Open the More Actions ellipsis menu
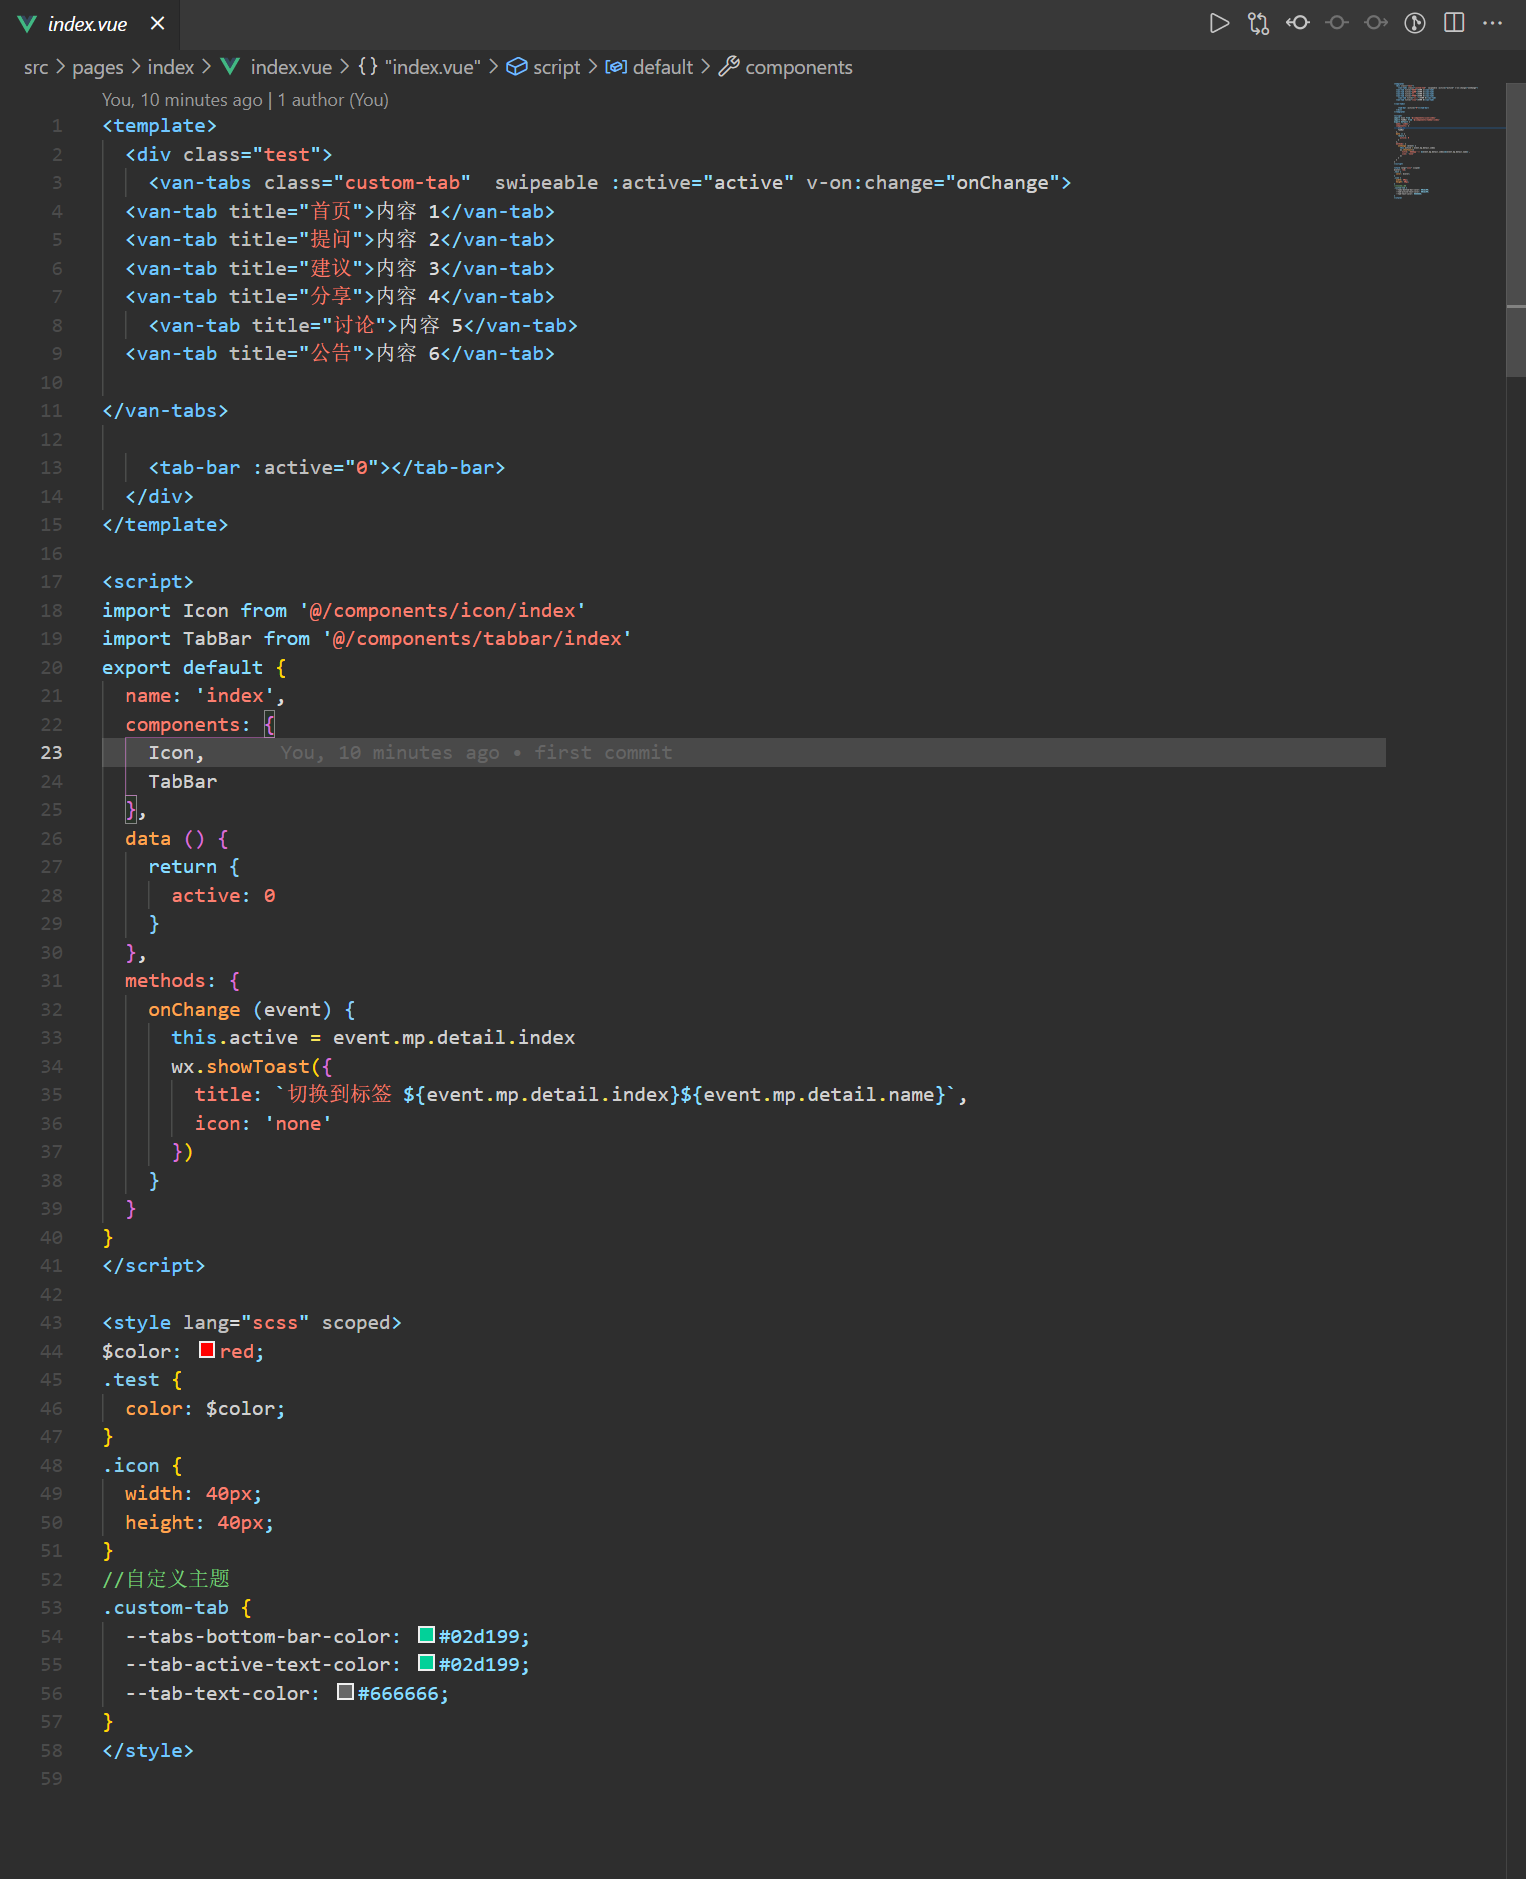1526x1879 pixels. point(1493,23)
